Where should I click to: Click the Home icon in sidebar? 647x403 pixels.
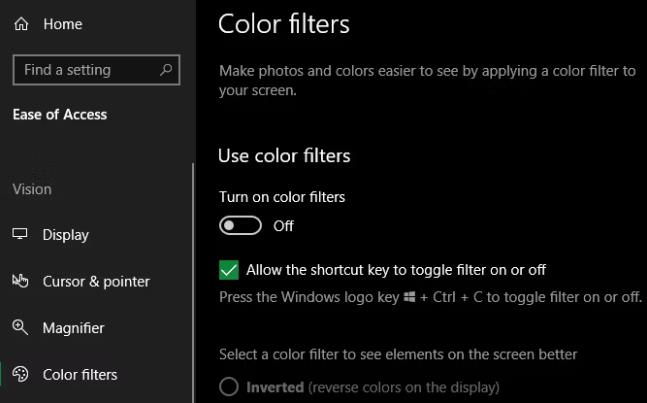pyautogui.click(x=21, y=24)
